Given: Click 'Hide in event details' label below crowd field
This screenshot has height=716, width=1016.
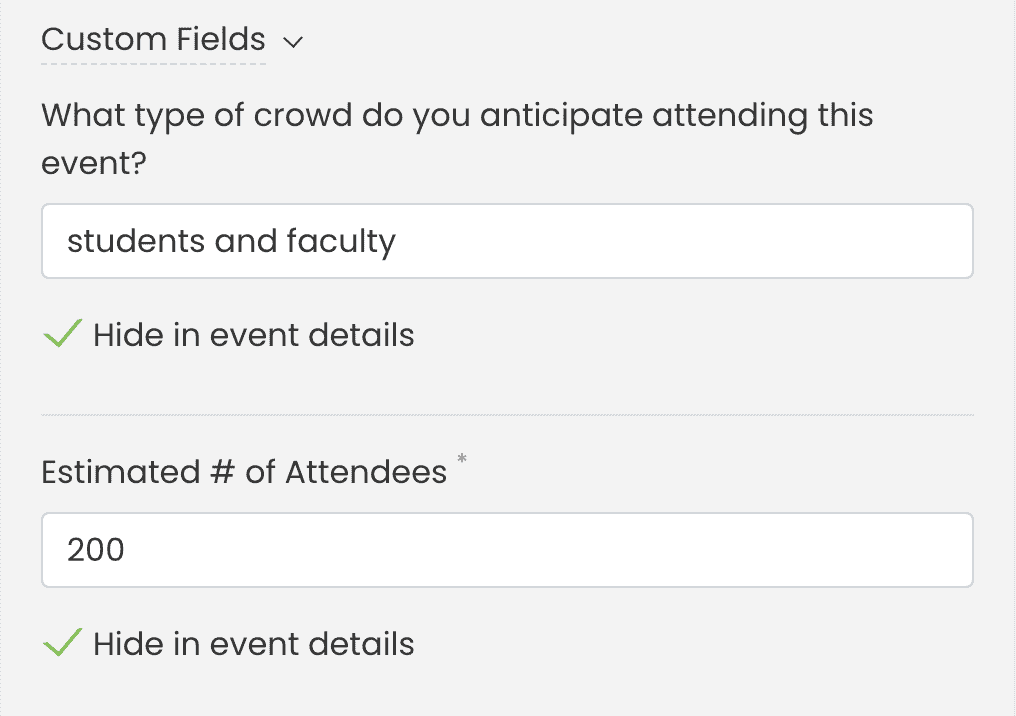Looking at the screenshot, I should (253, 335).
